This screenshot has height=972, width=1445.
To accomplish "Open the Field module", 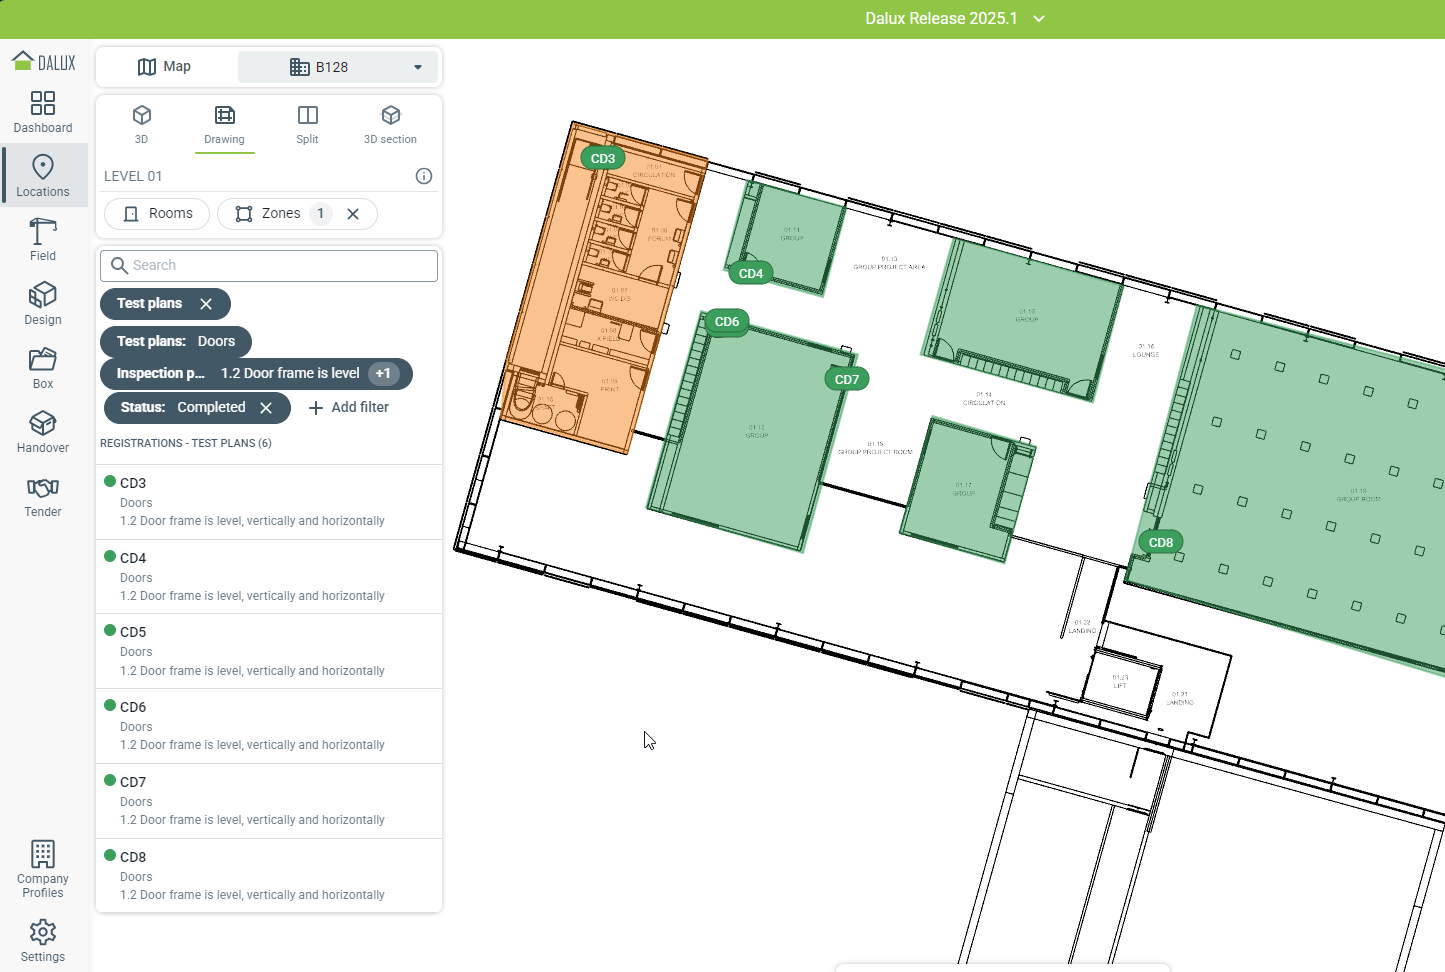I will (43, 240).
